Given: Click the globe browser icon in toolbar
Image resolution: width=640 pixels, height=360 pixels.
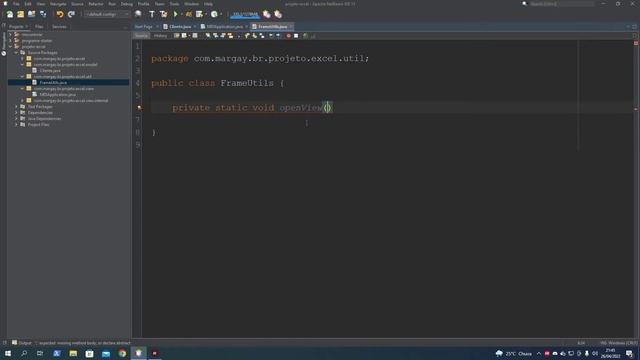Looking at the screenshot, I should tap(138, 14).
